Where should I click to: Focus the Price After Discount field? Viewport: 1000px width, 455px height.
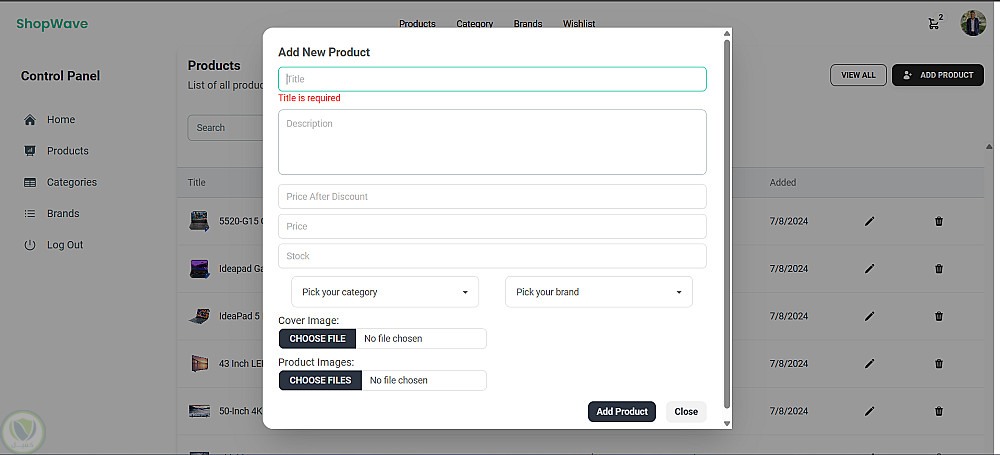coord(492,196)
